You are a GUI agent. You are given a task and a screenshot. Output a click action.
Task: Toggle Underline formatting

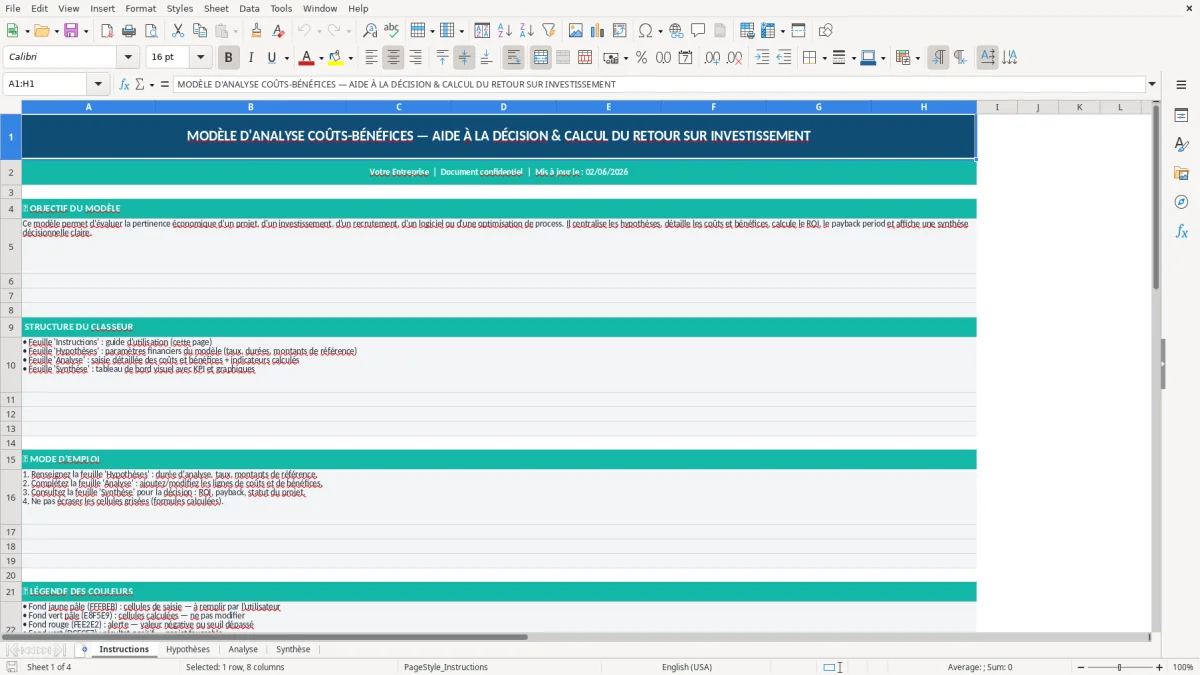271,58
